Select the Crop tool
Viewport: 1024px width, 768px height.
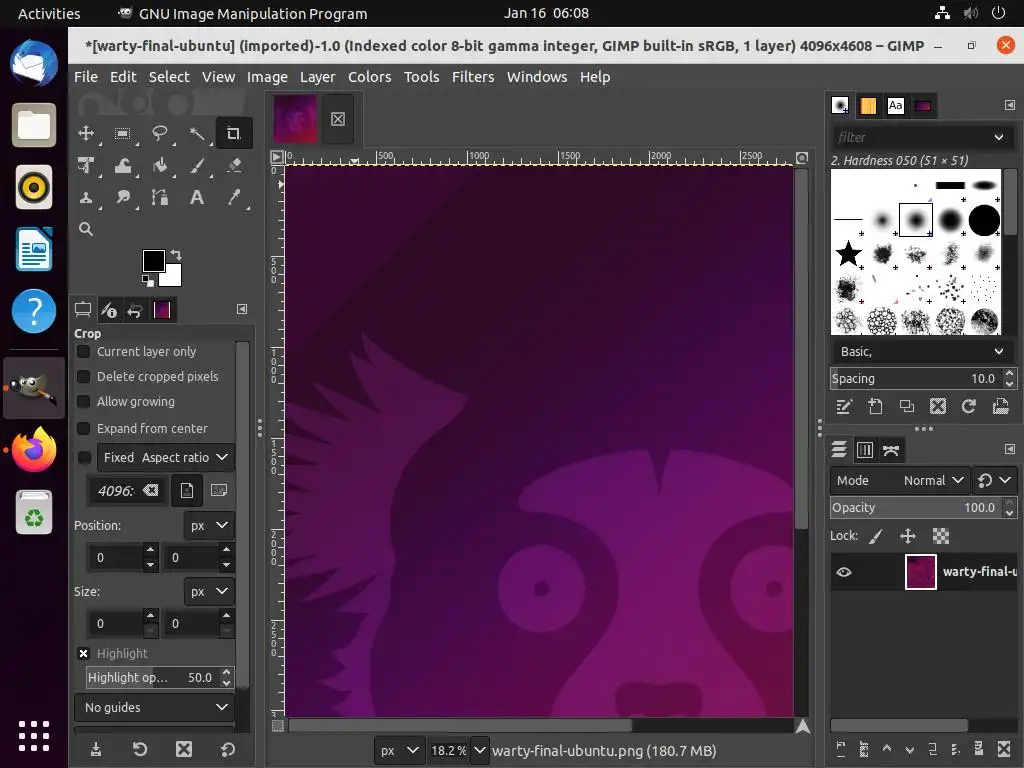pos(234,134)
